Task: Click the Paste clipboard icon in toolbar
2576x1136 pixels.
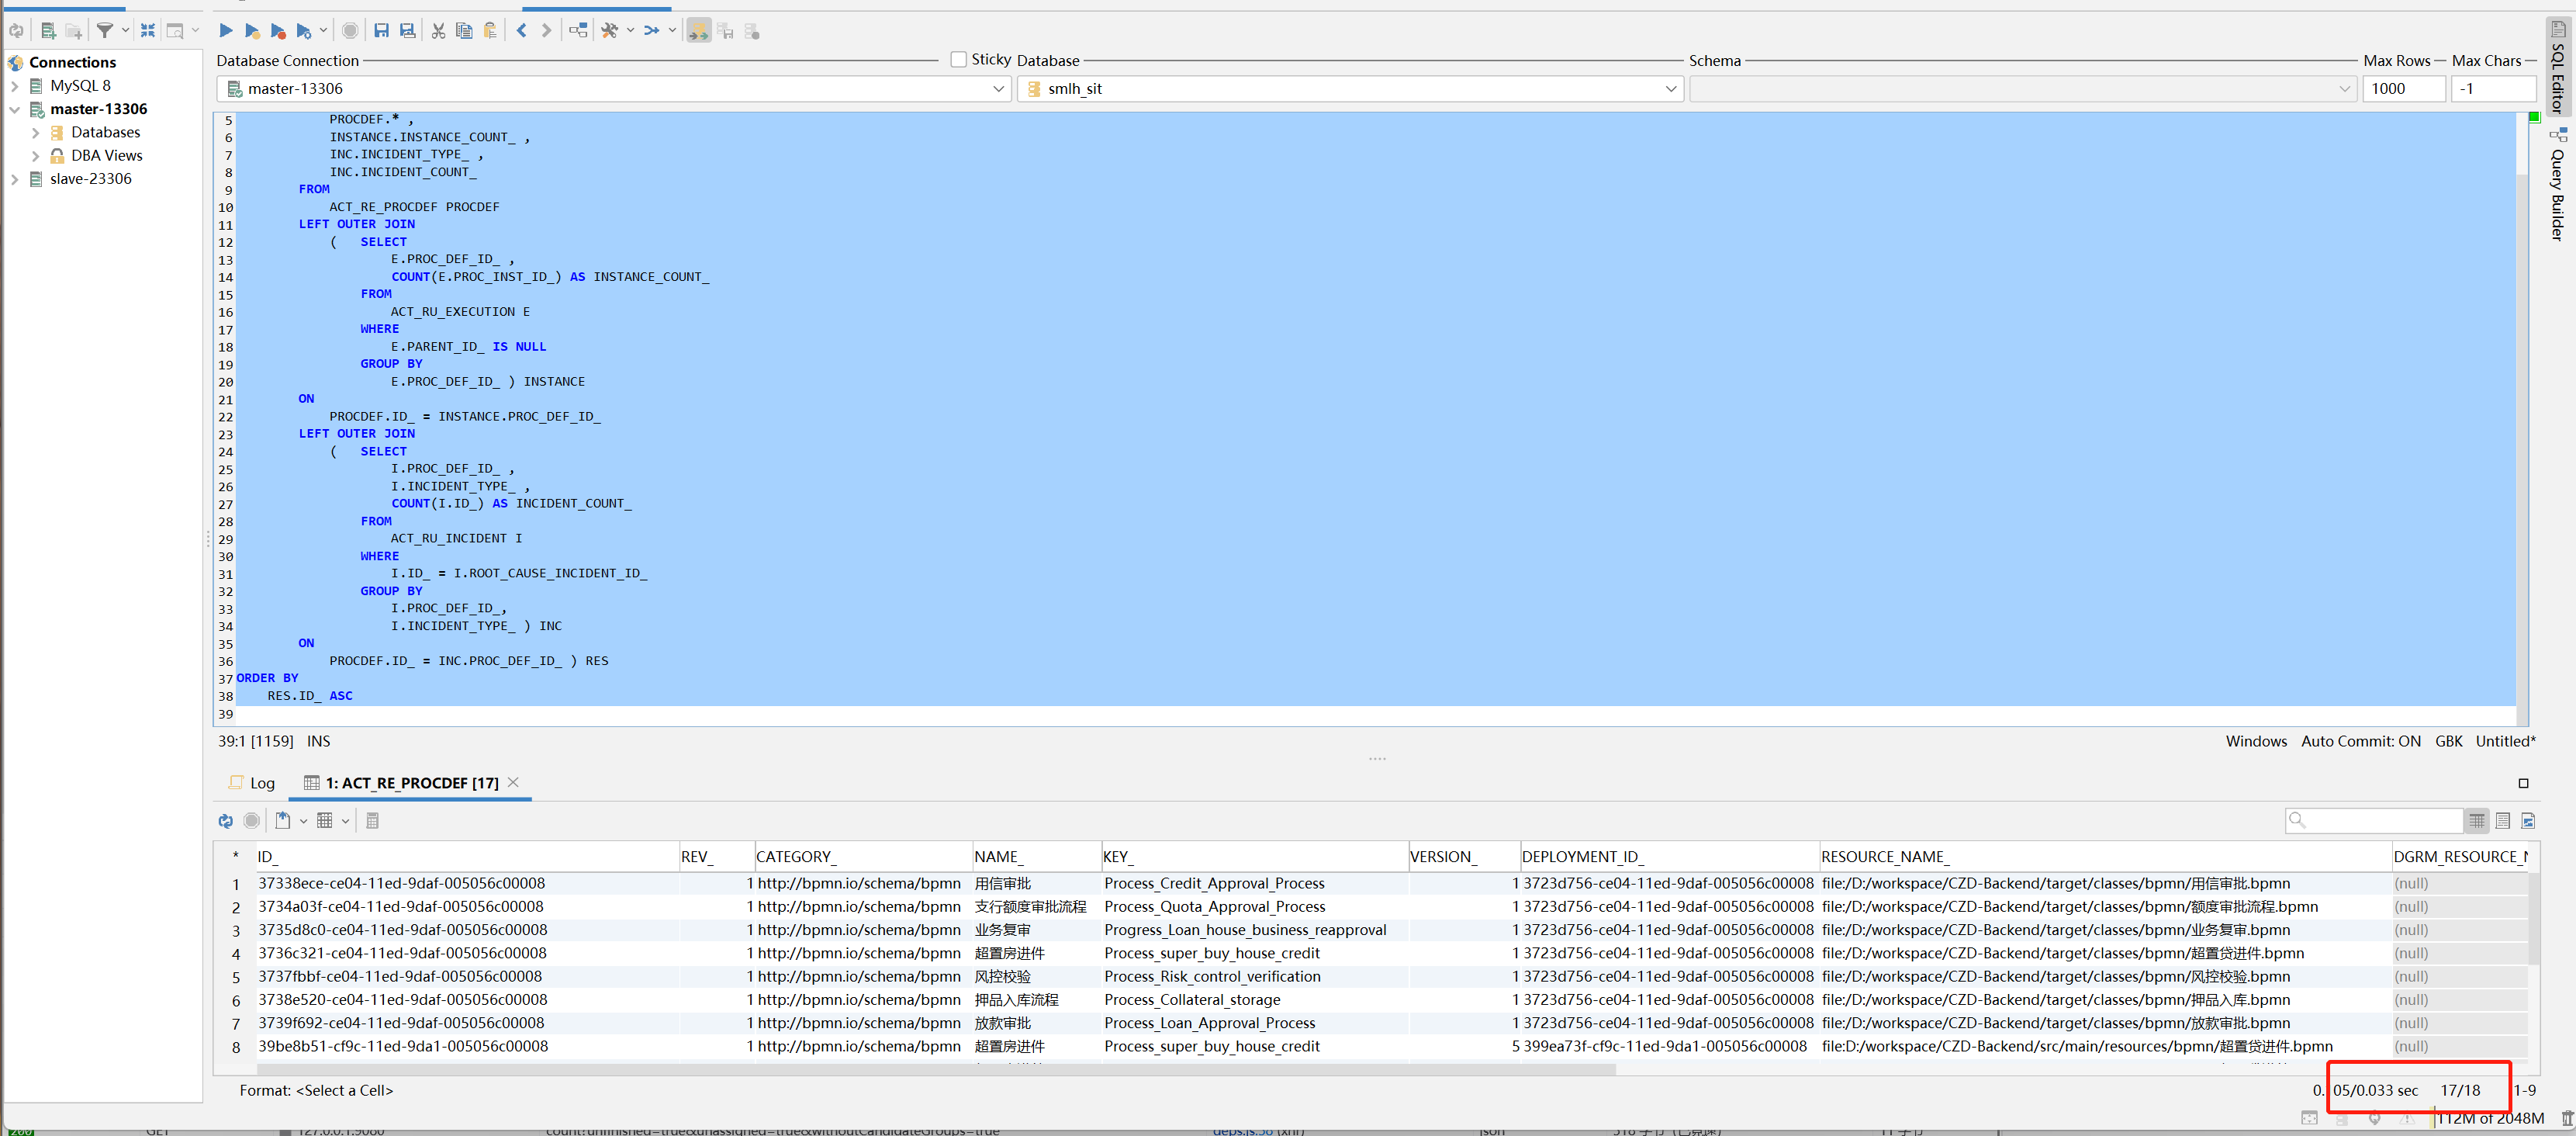Action: point(490,31)
